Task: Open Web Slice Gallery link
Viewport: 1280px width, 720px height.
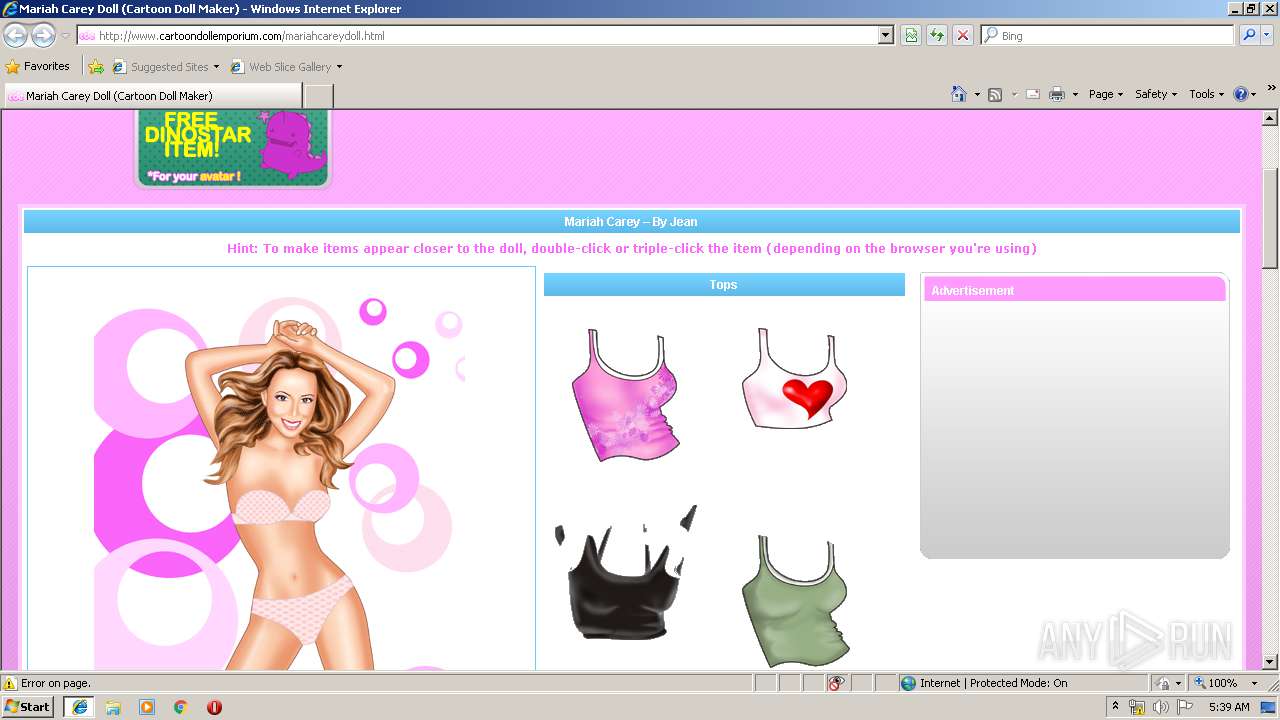Action: pyautogui.click(x=286, y=67)
